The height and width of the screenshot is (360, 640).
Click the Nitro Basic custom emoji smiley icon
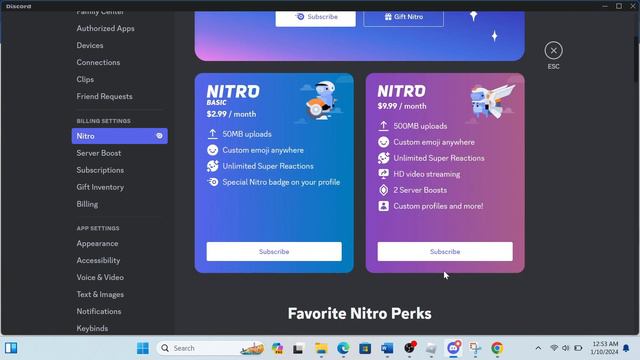coord(212,150)
